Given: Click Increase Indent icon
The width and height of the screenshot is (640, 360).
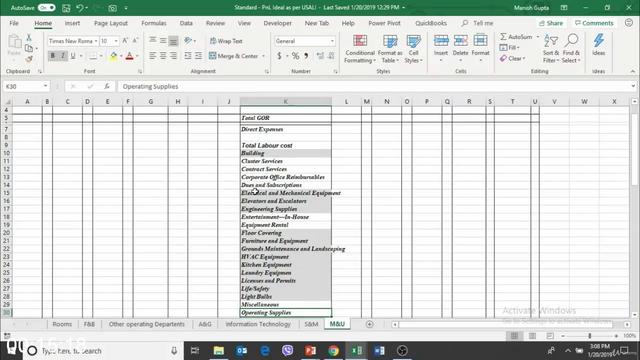Looking at the screenshot, I should (x=198, y=56).
